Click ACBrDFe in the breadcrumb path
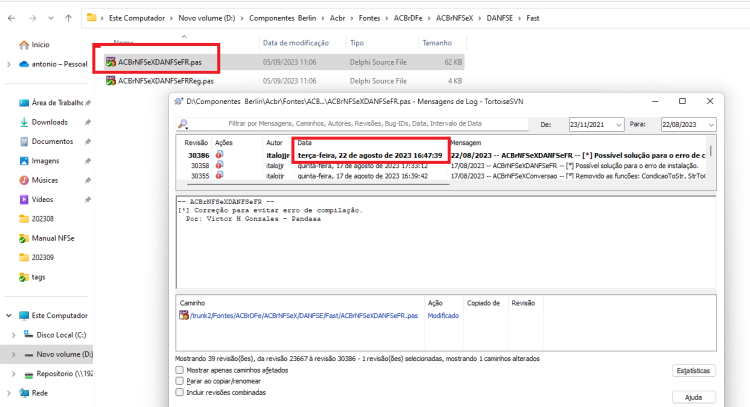The image size is (750, 407). click(408, 18)
